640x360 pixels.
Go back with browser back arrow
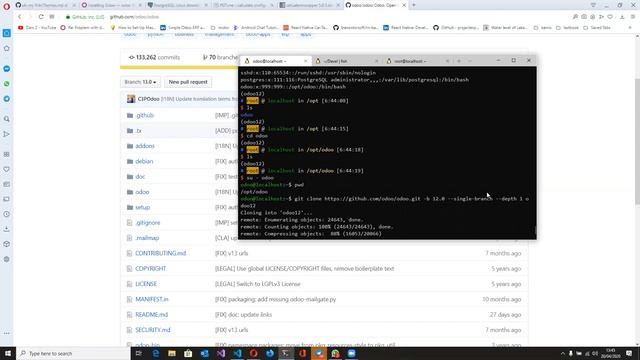click(x=19, y=17)
